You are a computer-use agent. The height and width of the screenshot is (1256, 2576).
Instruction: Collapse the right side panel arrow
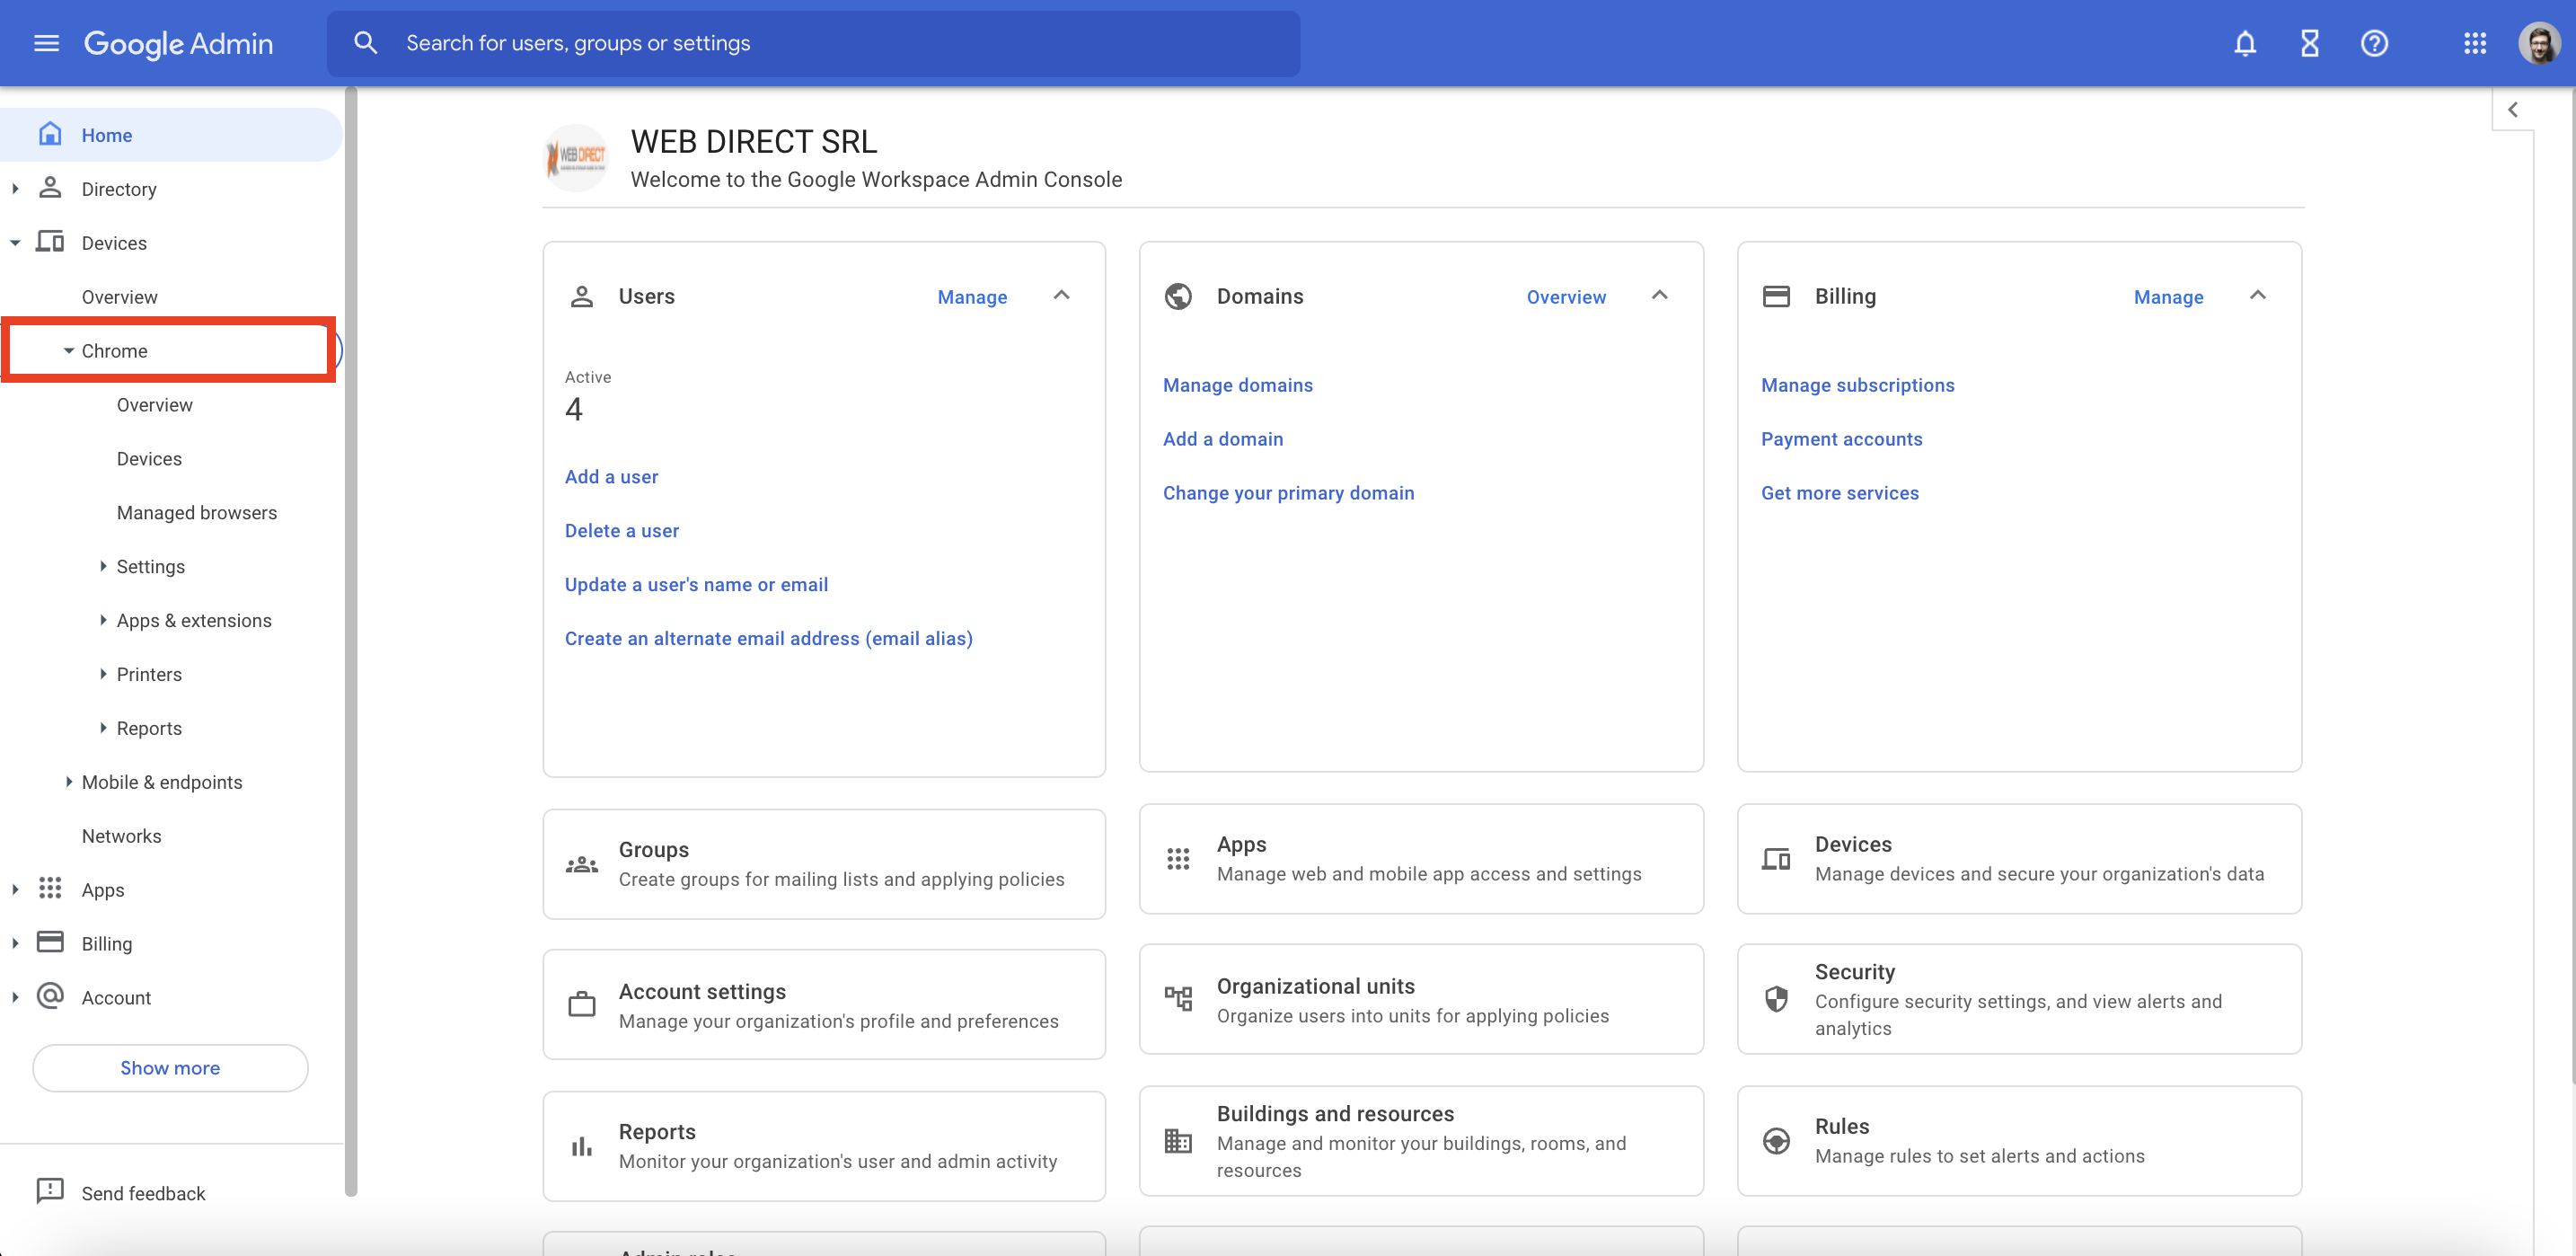2512,109
